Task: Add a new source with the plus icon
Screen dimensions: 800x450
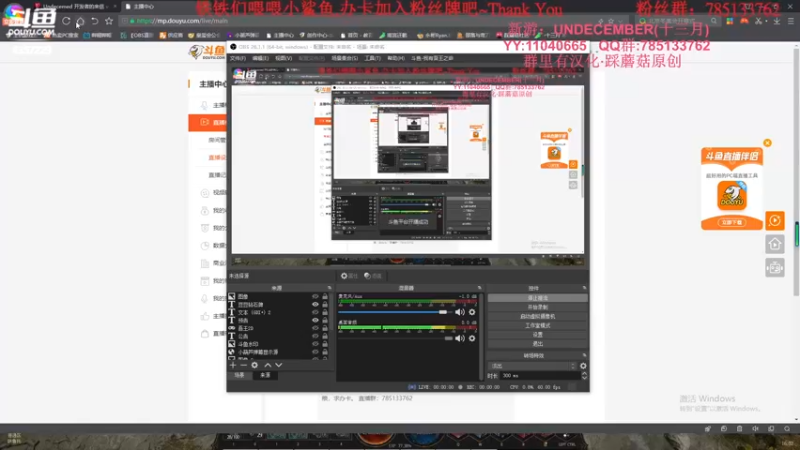Action: 233,365
